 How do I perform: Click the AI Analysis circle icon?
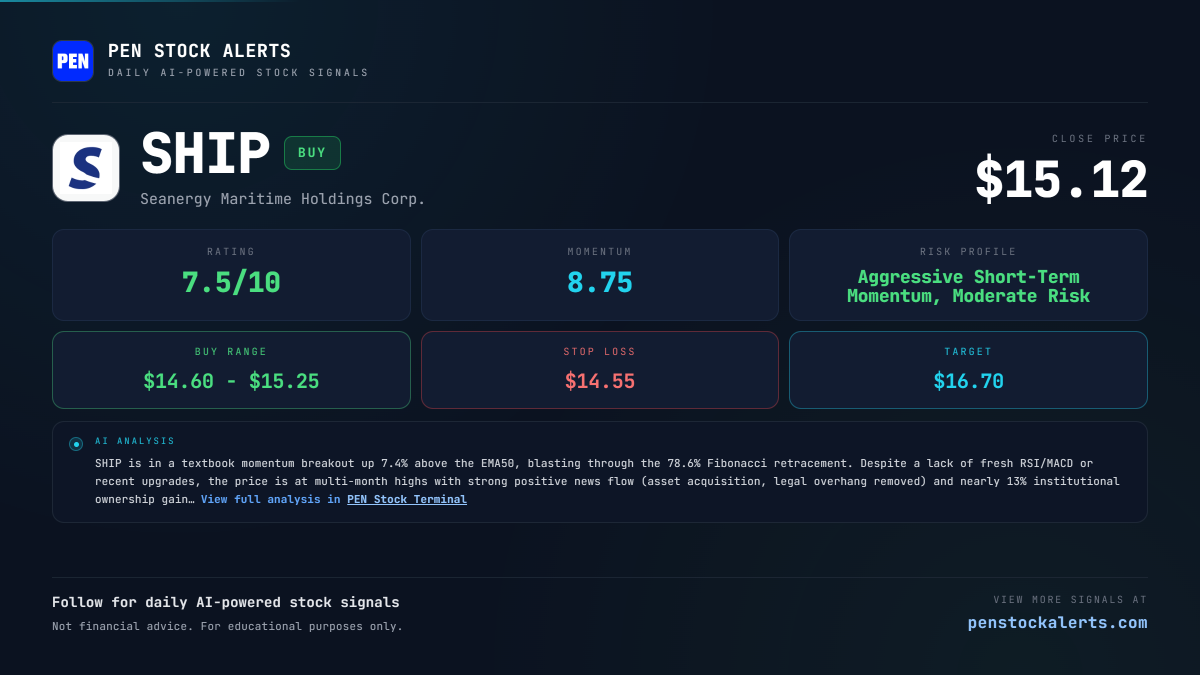pyautogui.click(x=76, y=444)
